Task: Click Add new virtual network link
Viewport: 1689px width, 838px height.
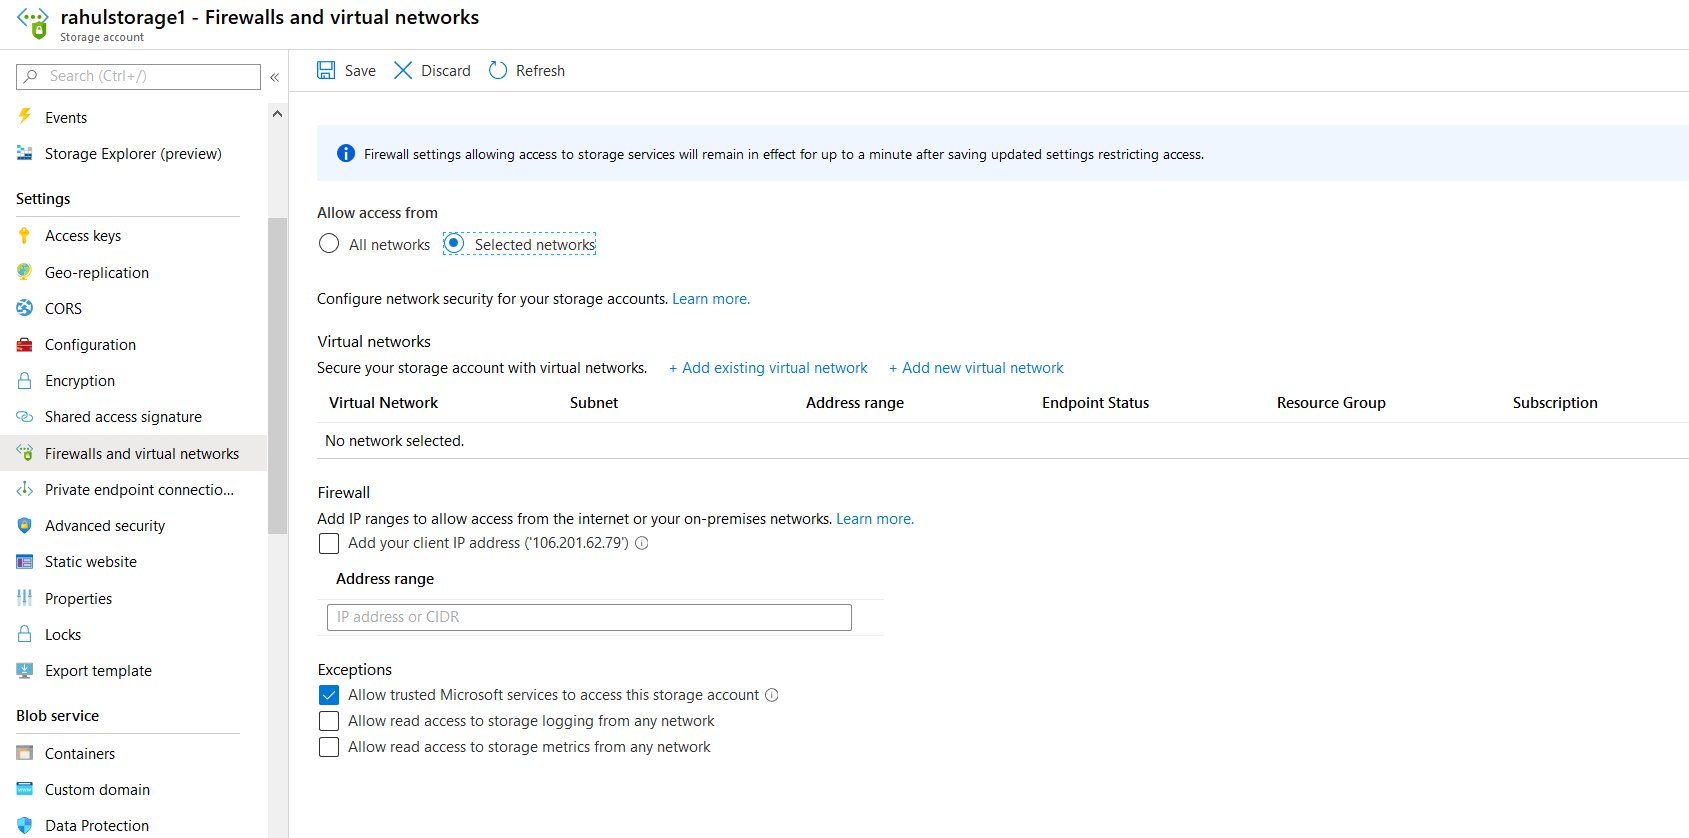Action: click(976, 368)
